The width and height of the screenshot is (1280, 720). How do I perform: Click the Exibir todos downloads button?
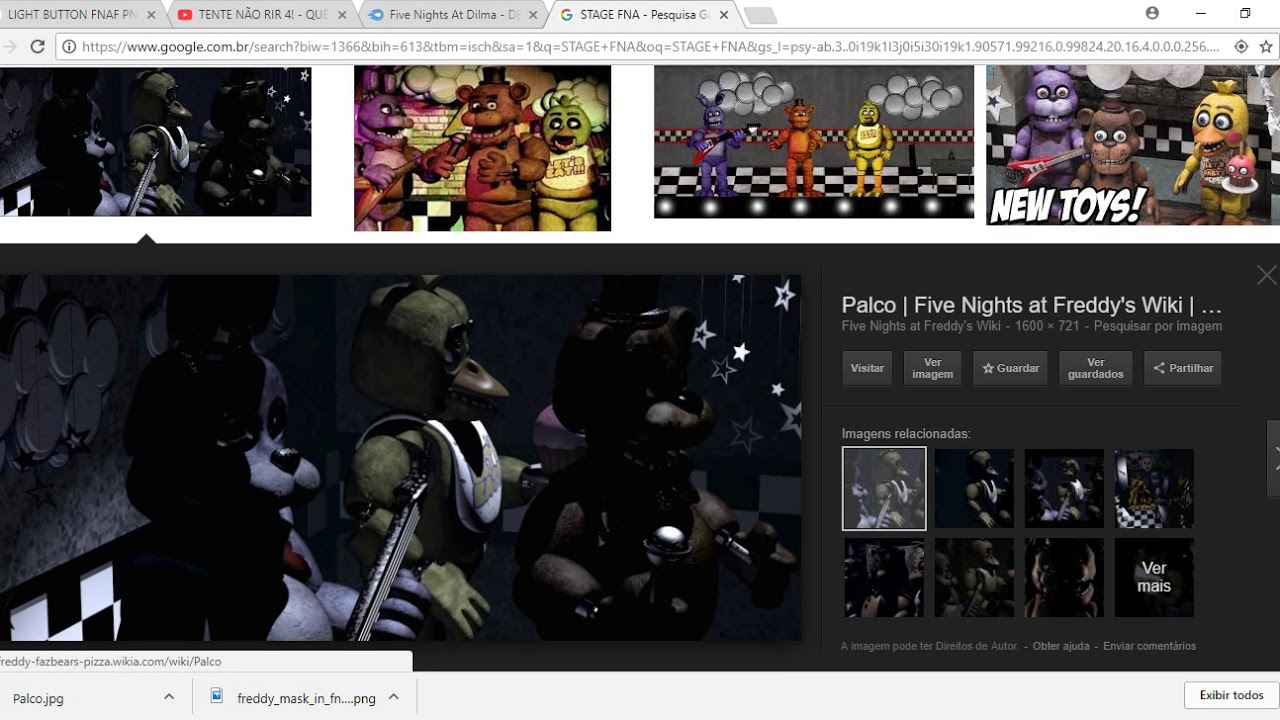tap(1231, 695)
